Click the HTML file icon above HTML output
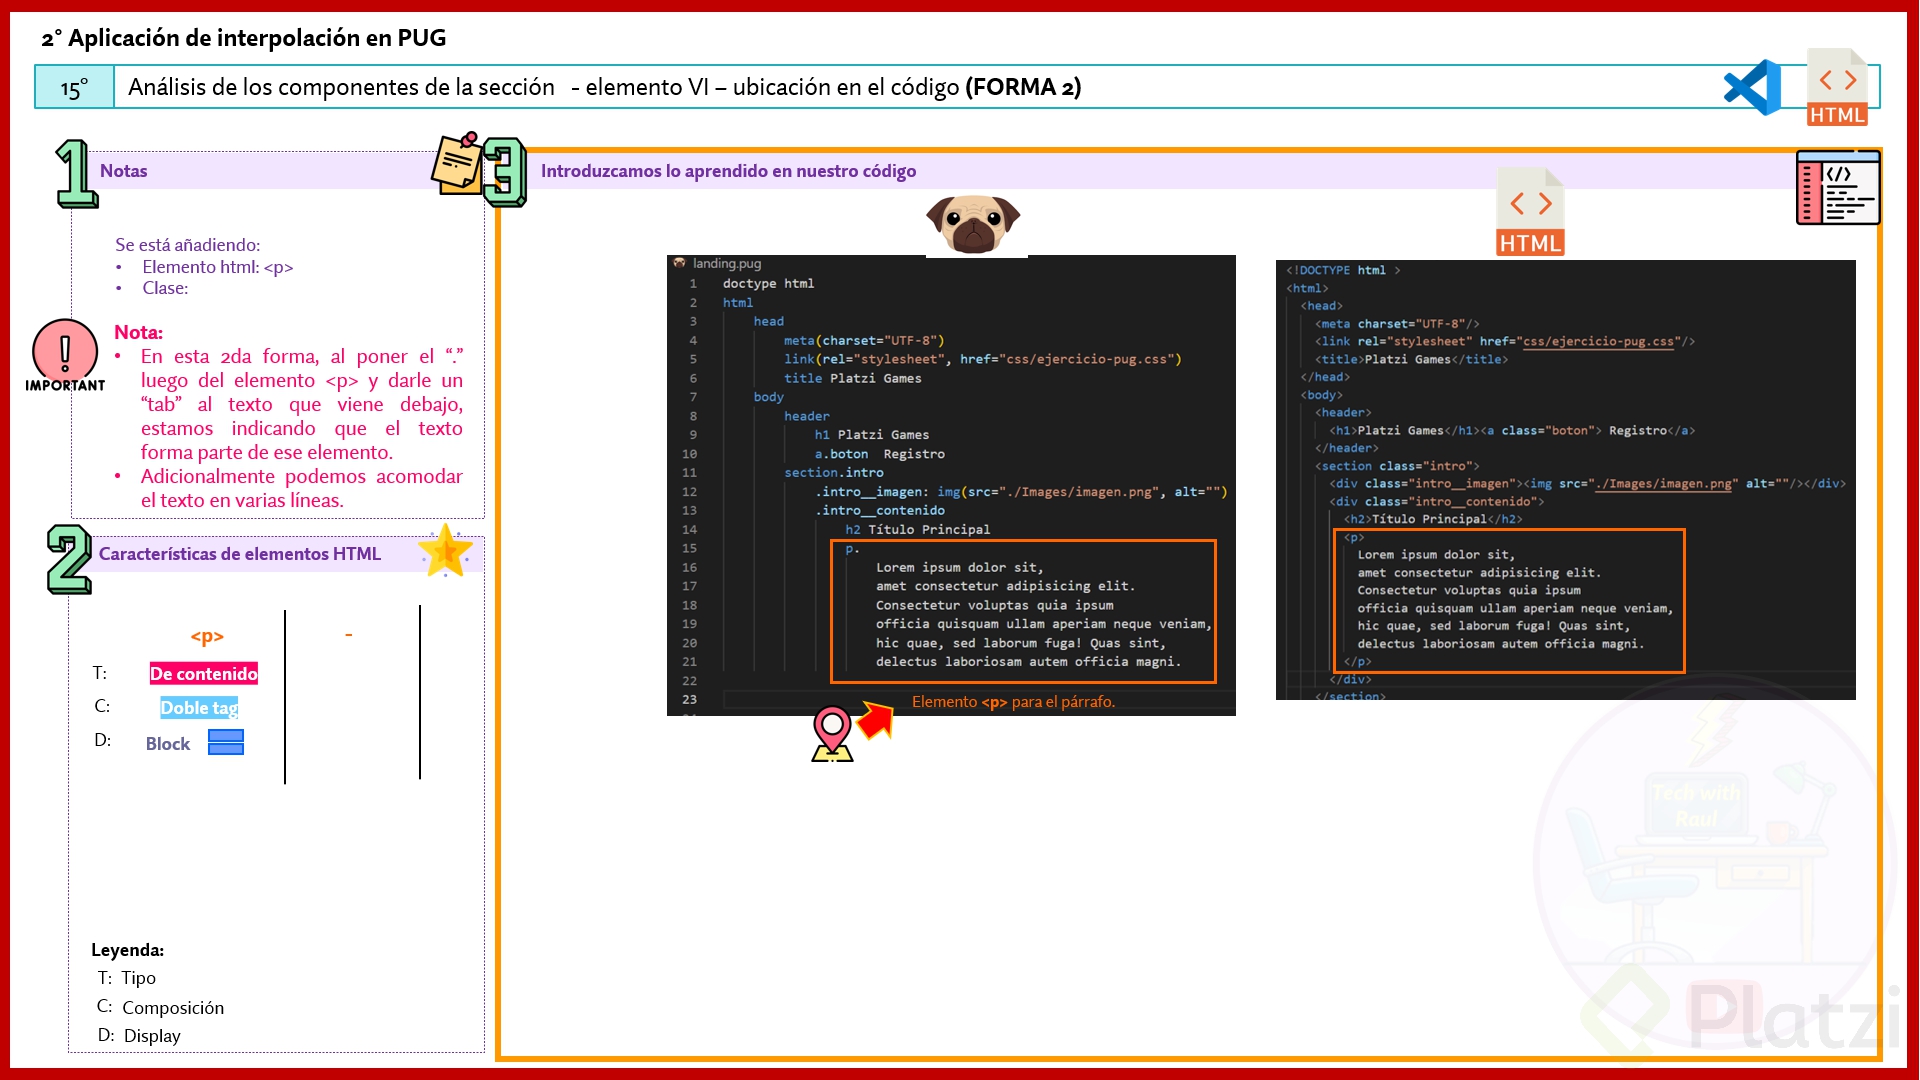 1530,211
